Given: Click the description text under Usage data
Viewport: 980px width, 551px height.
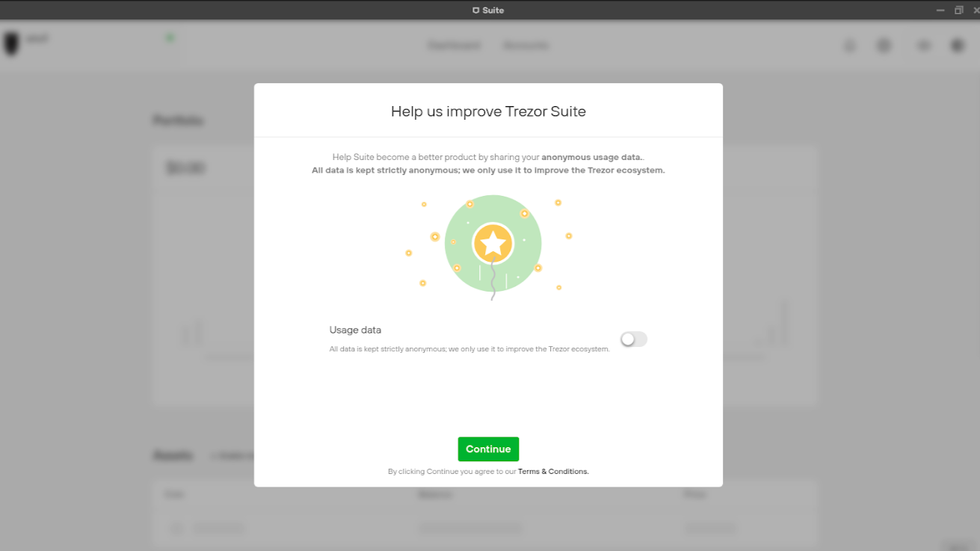Looking at the screenshot, I should pos(469,350).
